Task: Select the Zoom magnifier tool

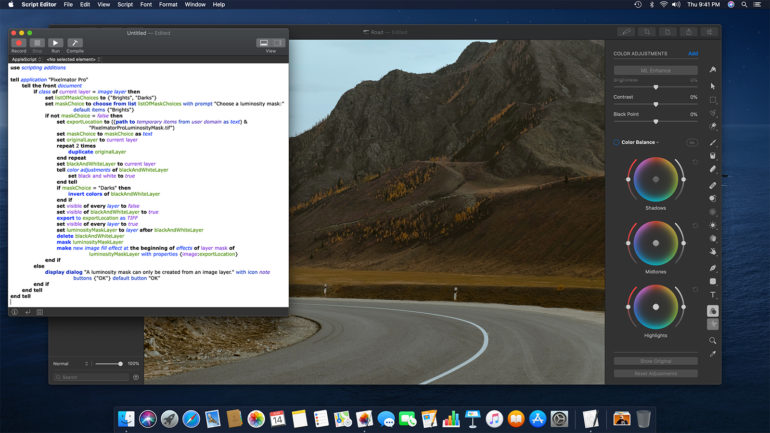Action: [x=713, y=340]
